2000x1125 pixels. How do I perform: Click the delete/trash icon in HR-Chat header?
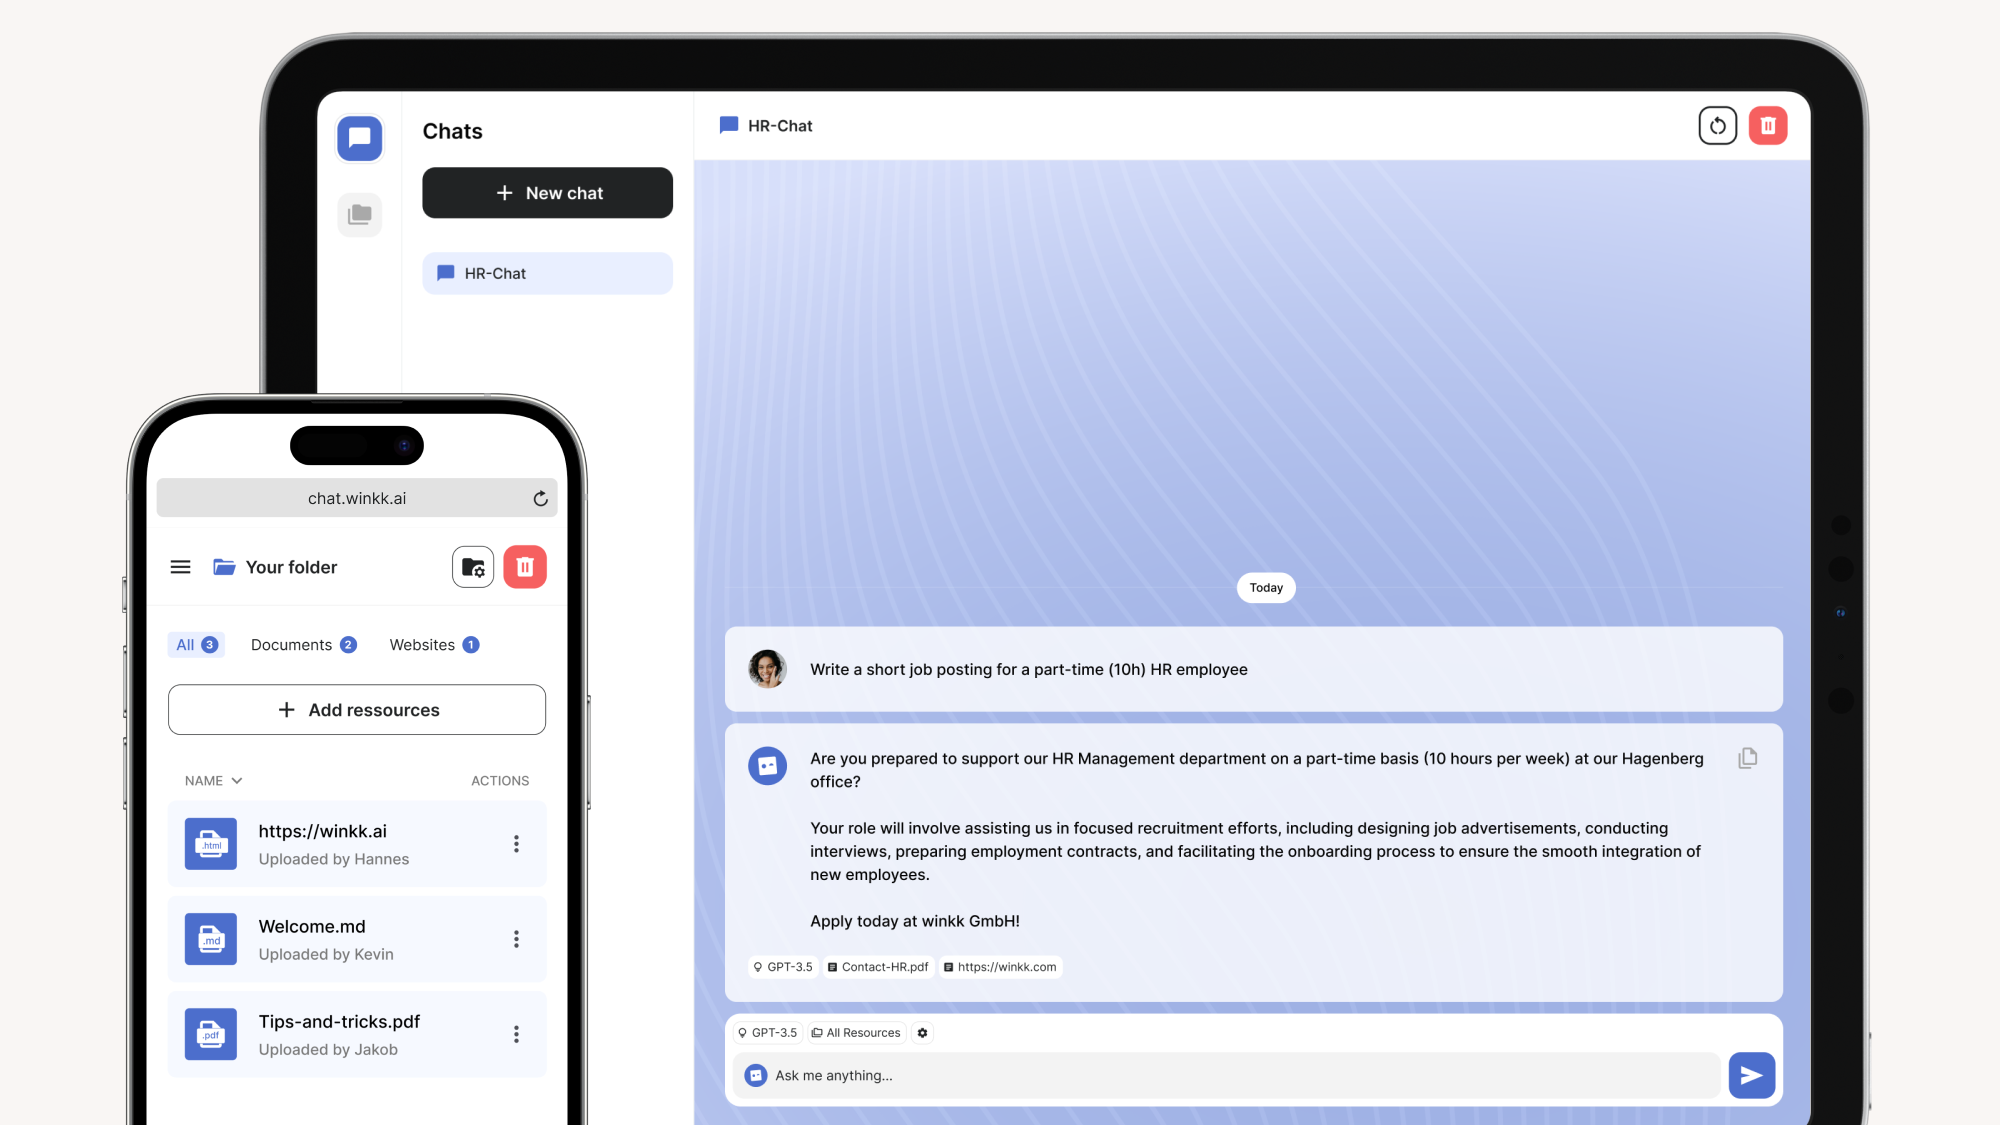click(x=1768, y=125)
